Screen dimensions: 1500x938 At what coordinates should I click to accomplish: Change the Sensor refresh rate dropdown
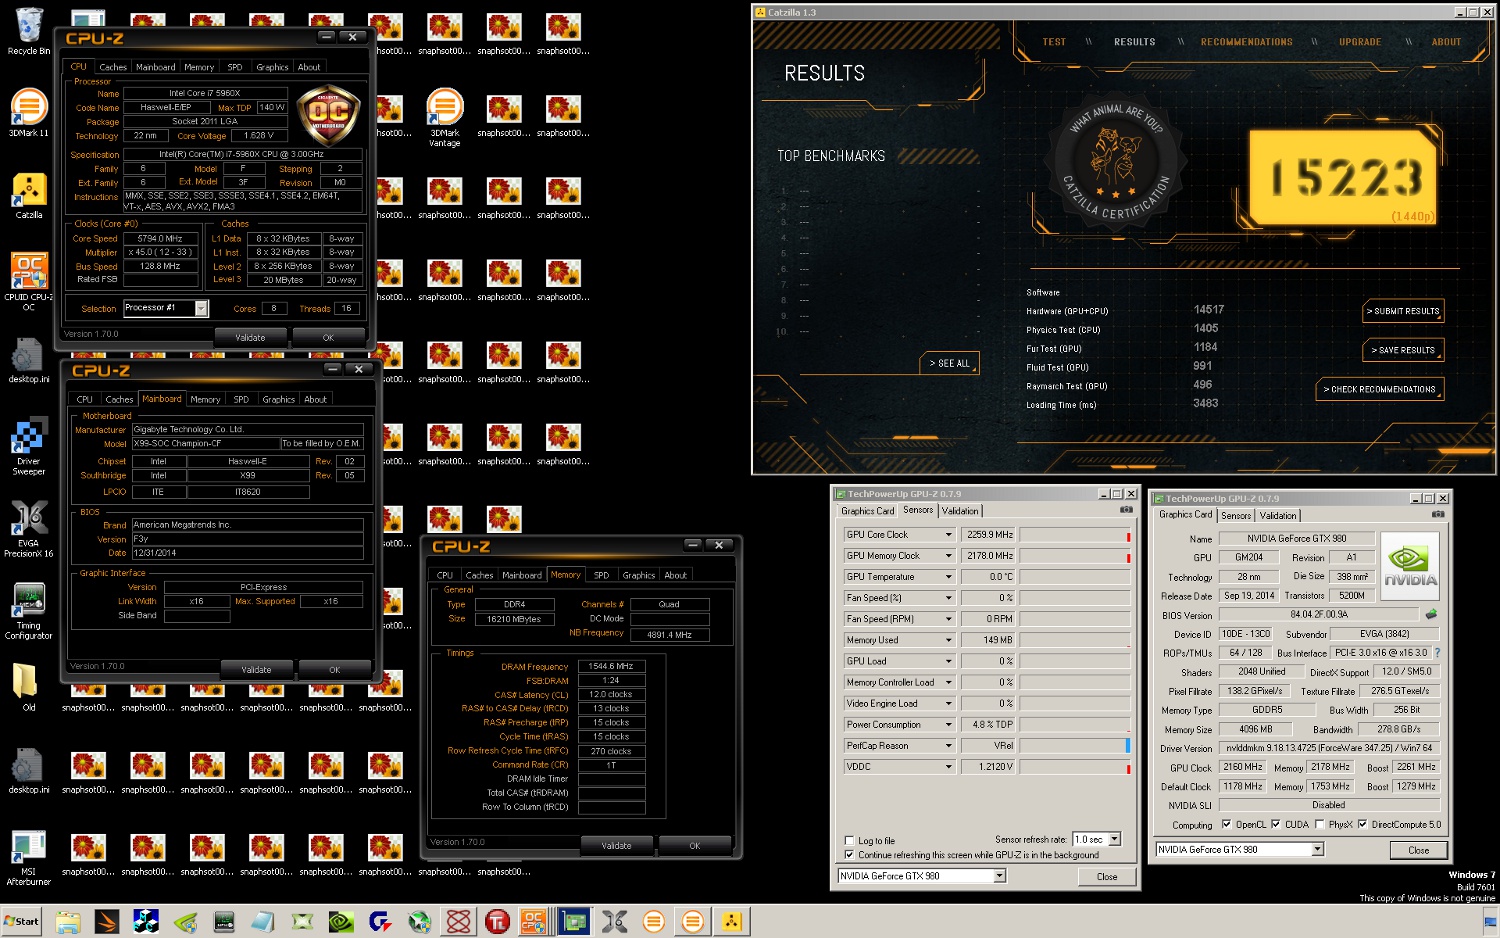tap(1096, 839)
